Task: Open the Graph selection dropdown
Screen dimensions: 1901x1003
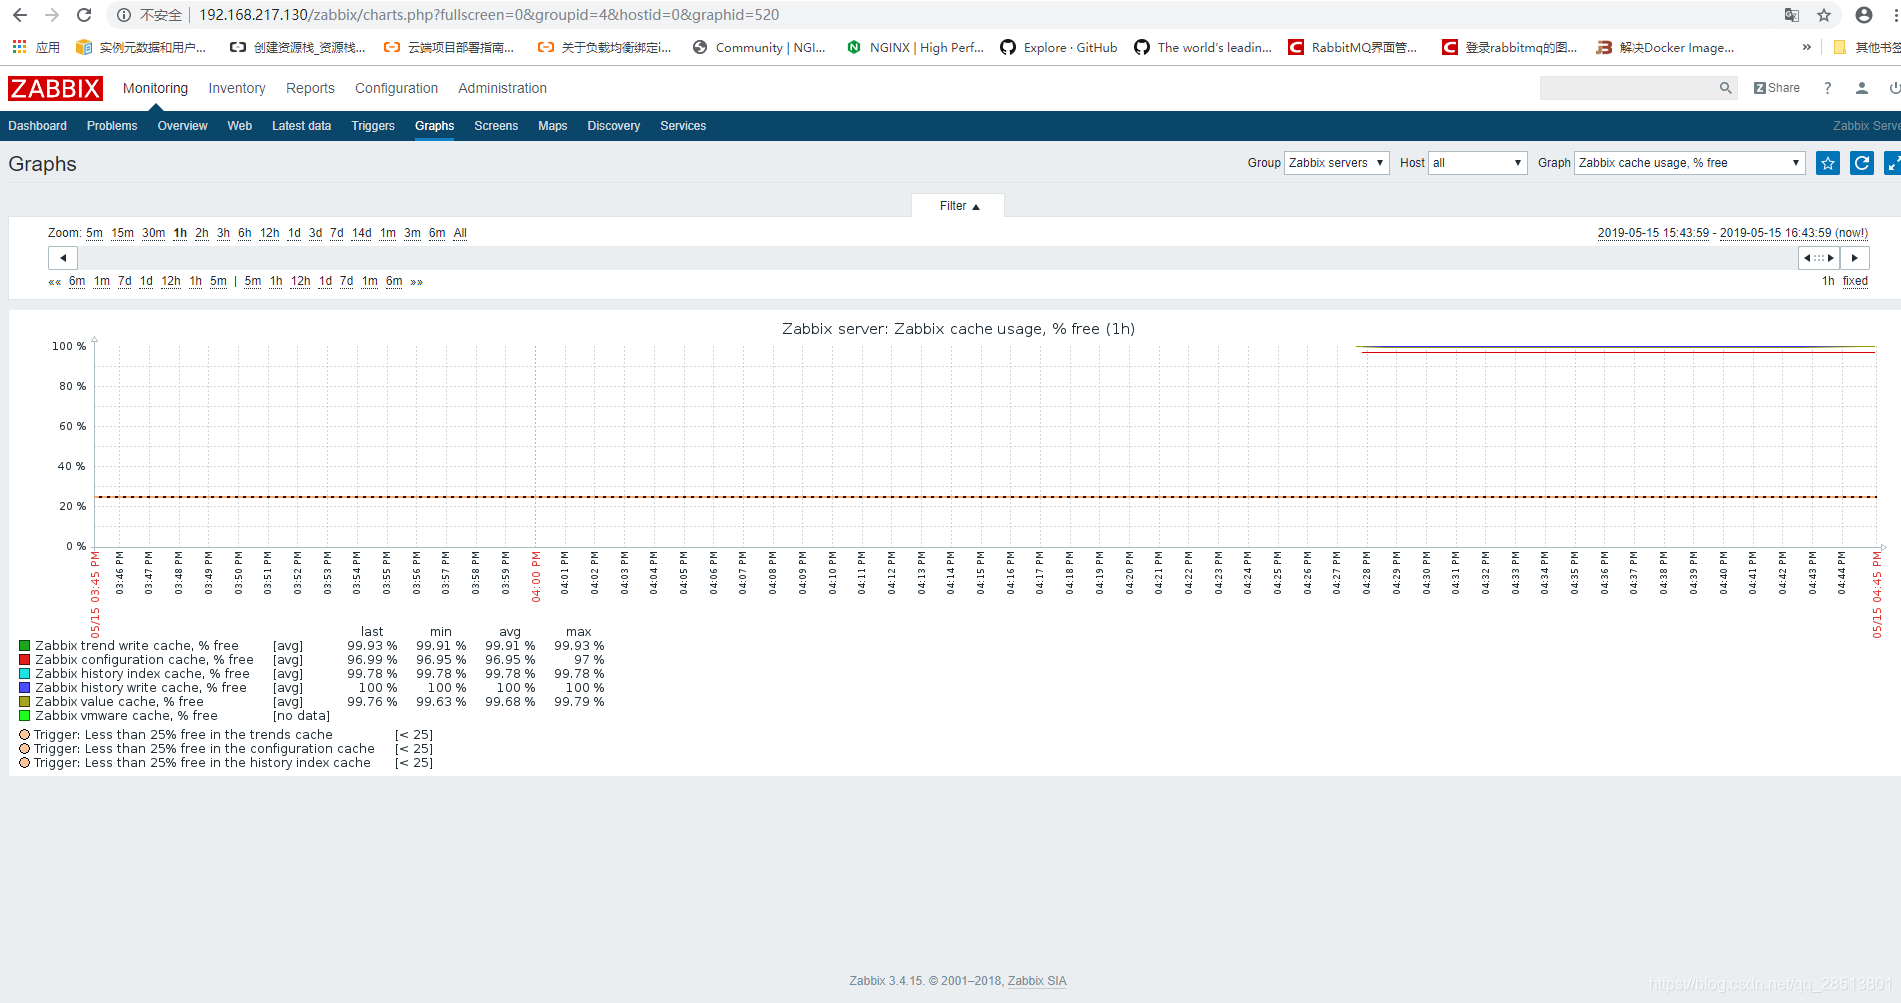Action: 1690,163
